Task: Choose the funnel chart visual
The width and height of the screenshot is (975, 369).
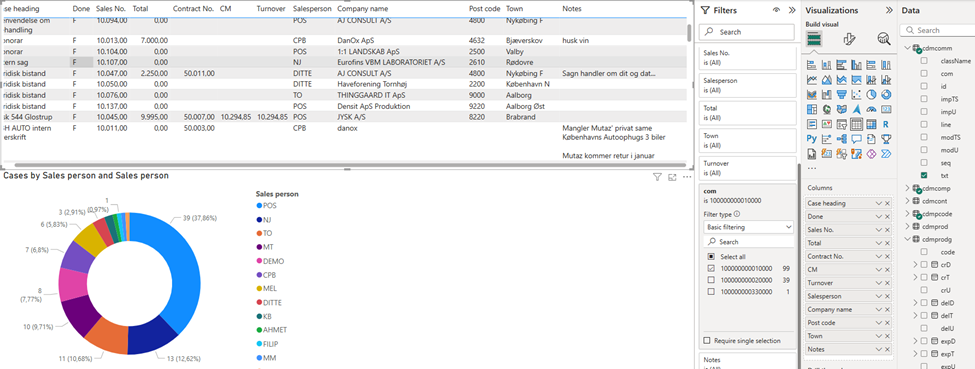Action: pos(842,95)
